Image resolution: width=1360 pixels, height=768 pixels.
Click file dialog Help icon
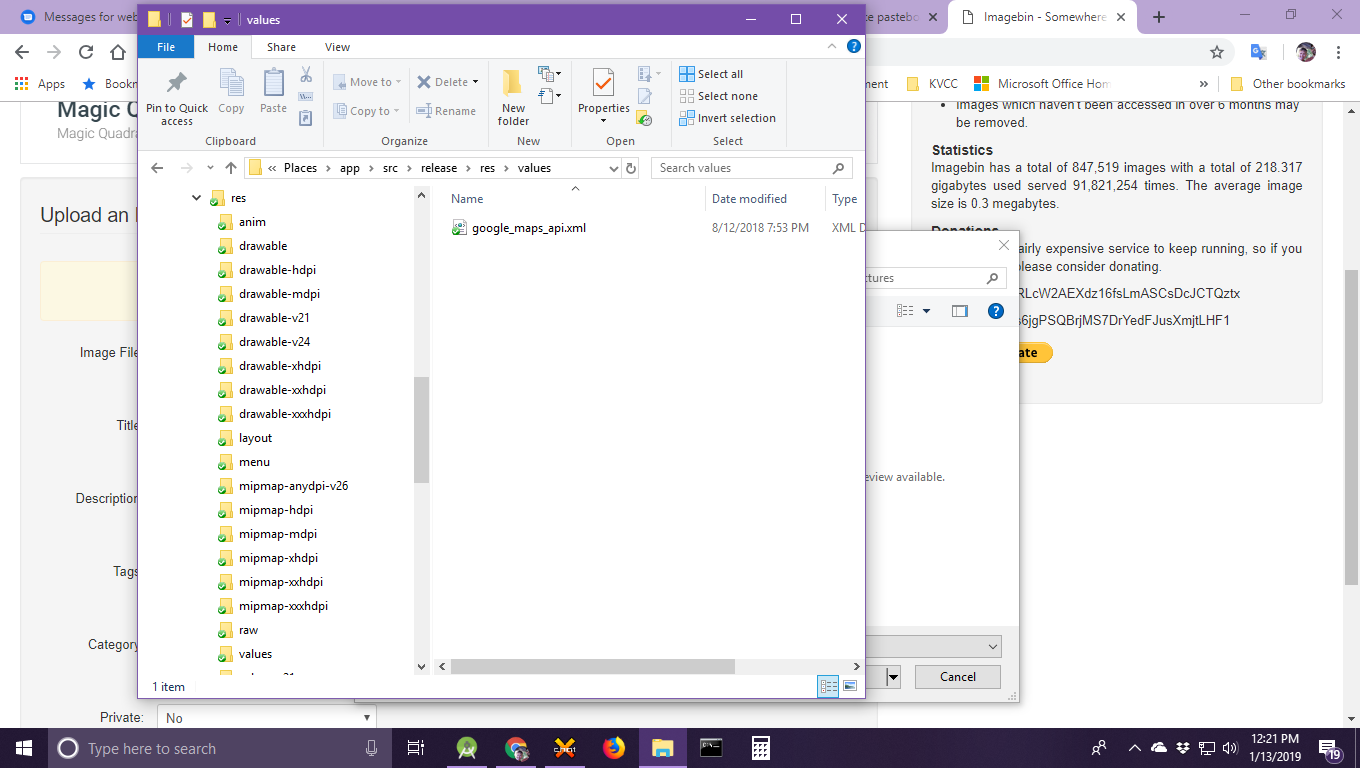click(996, 311)
